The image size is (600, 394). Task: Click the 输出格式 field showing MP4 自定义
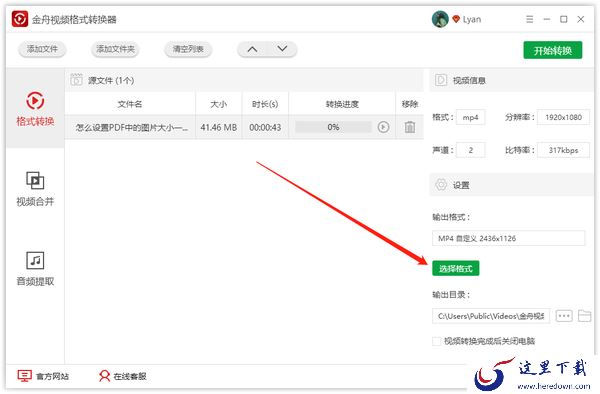pos(509,238)
